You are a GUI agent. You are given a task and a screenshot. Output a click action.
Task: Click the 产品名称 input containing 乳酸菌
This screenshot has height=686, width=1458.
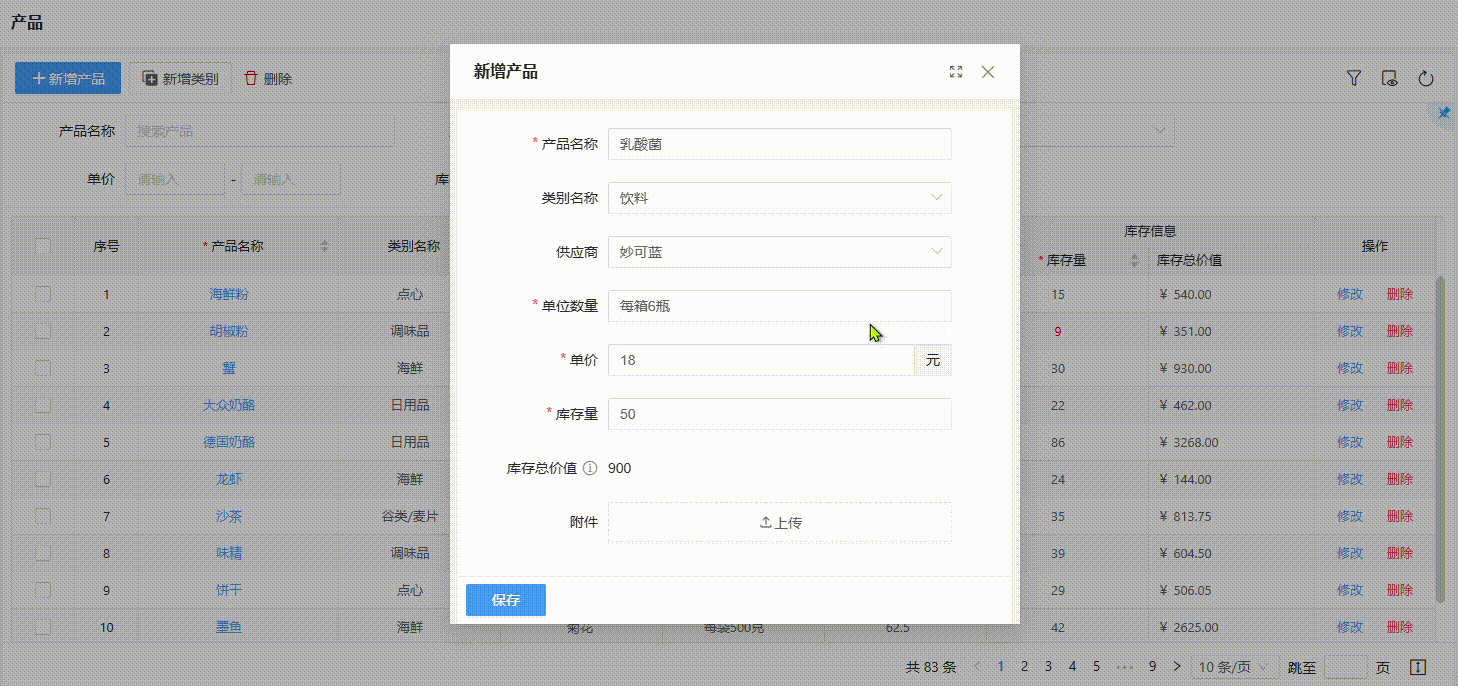click(779, 144)
